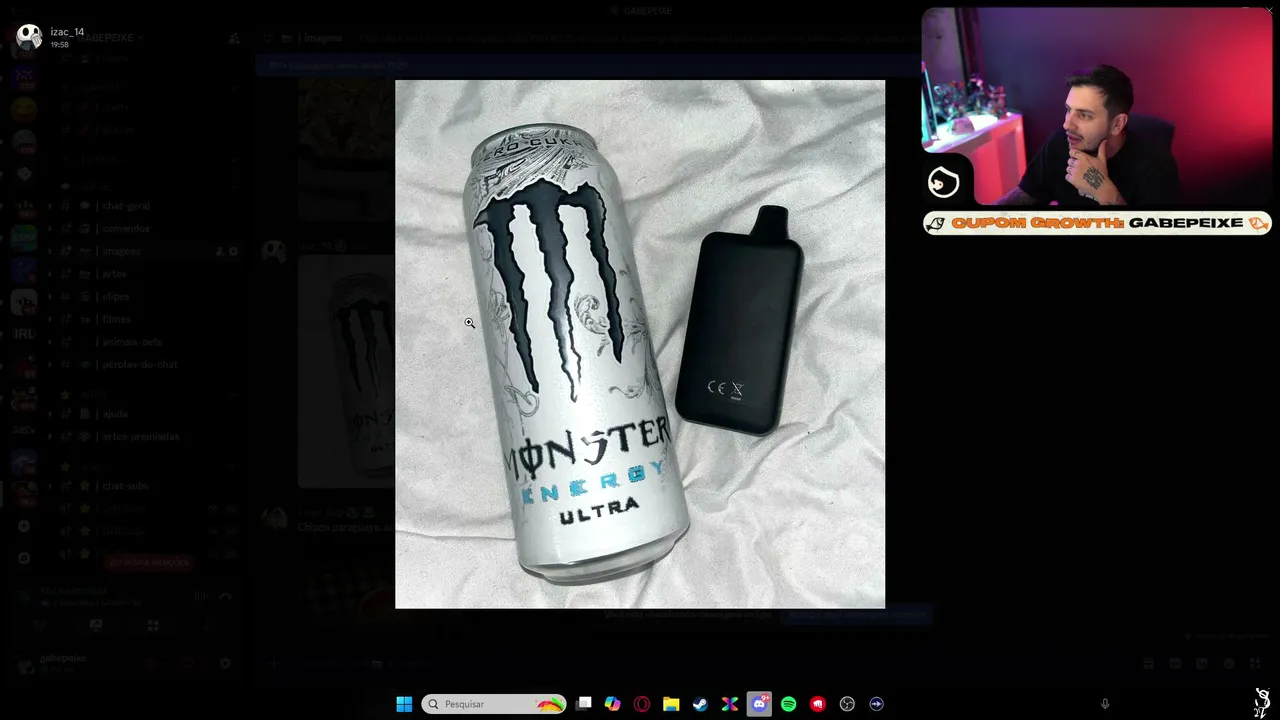Image resolution: width=1280 pixels, height=720 pixels.
Task: Open the comandos channel
Action: 124,229
